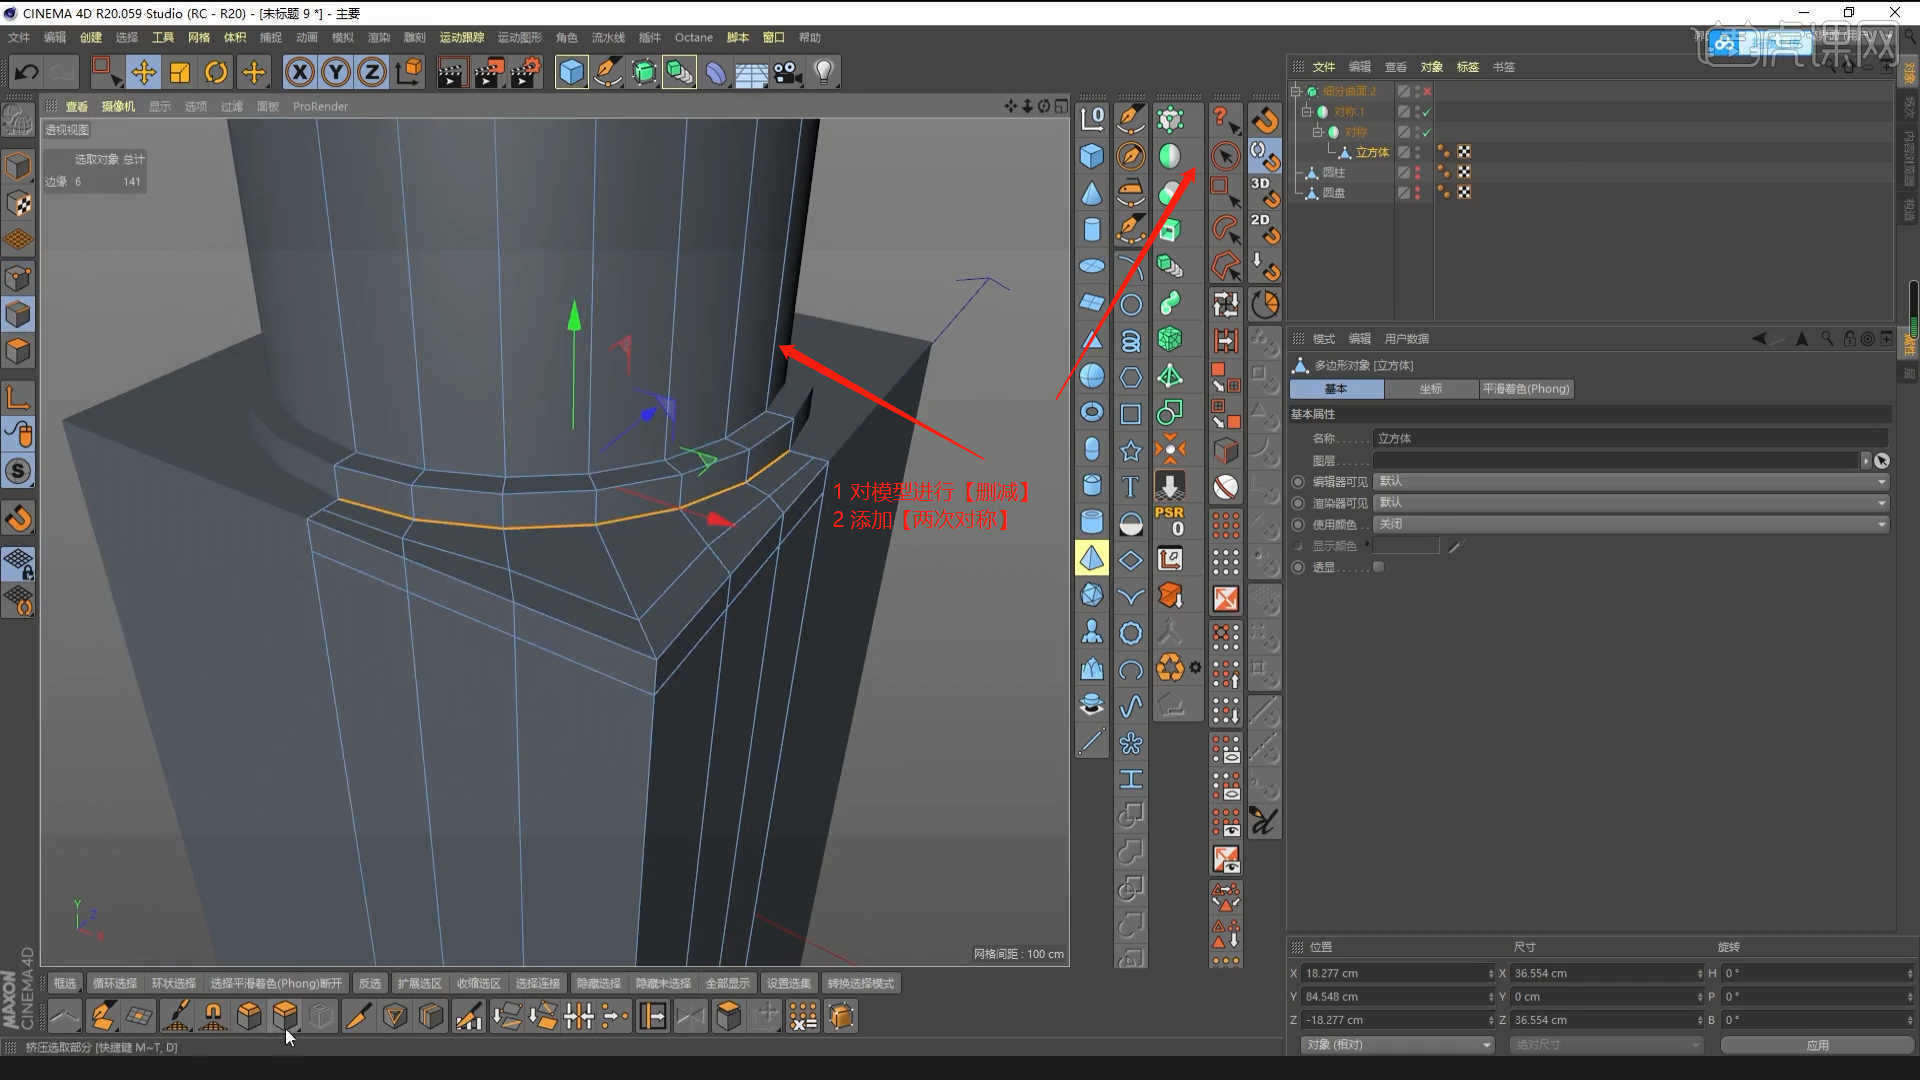Toggle the Y axis lock
The height and width of the screenshot is (1080, 1920).
coord(336,72)
